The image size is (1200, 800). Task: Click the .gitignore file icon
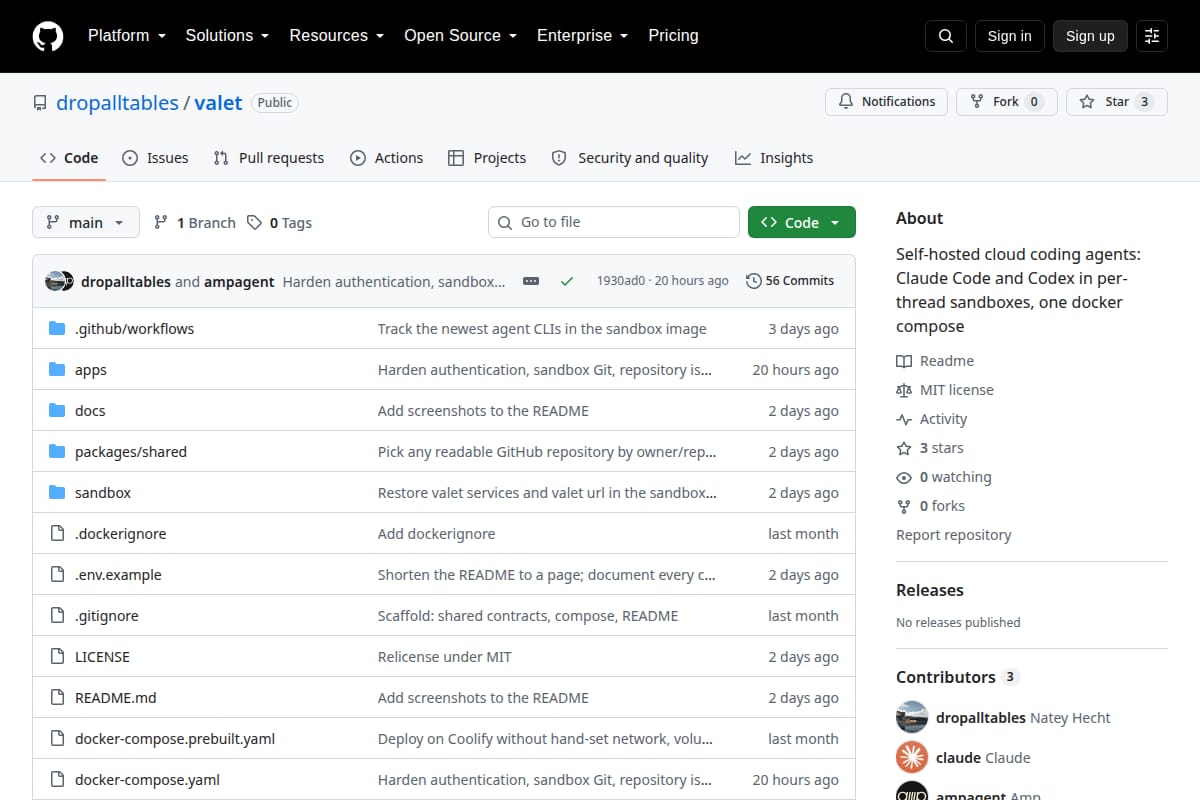57,616
